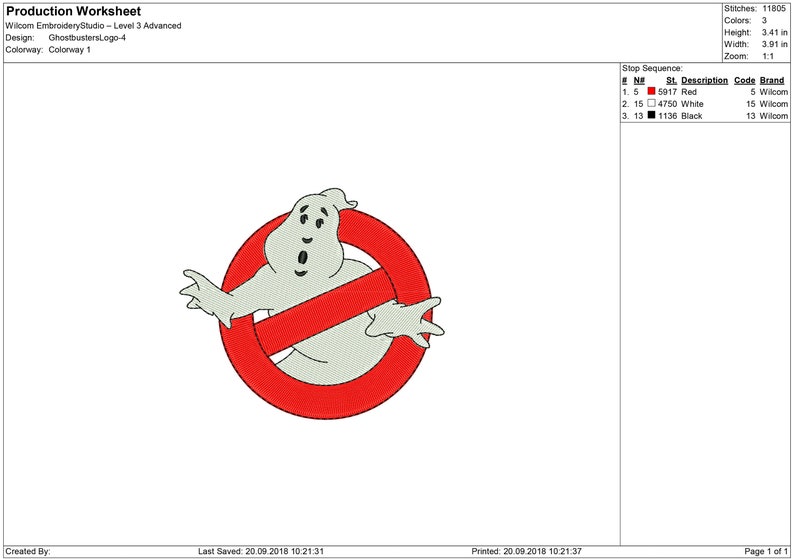Click the height value '3.41 in'
794x559 pixels.
(x=774, y=32)
